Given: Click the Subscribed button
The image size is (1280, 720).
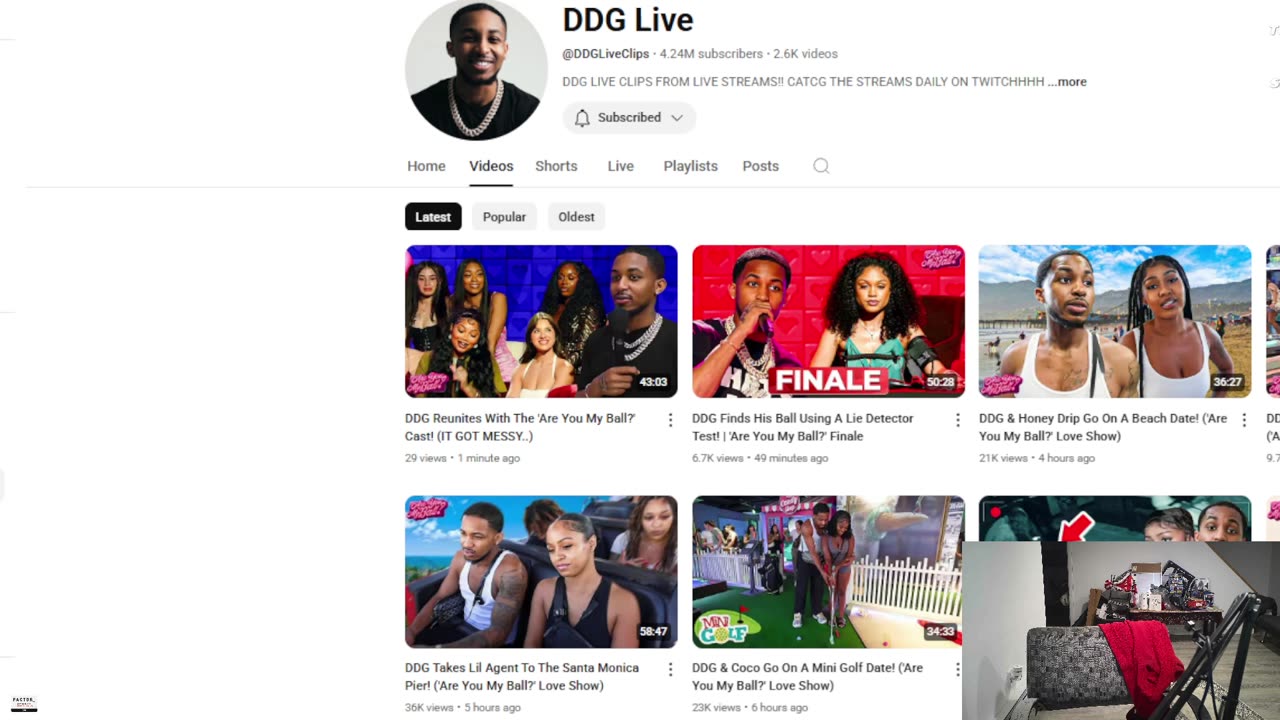Looking at the screenshot, I should click(x=629, y=118).
